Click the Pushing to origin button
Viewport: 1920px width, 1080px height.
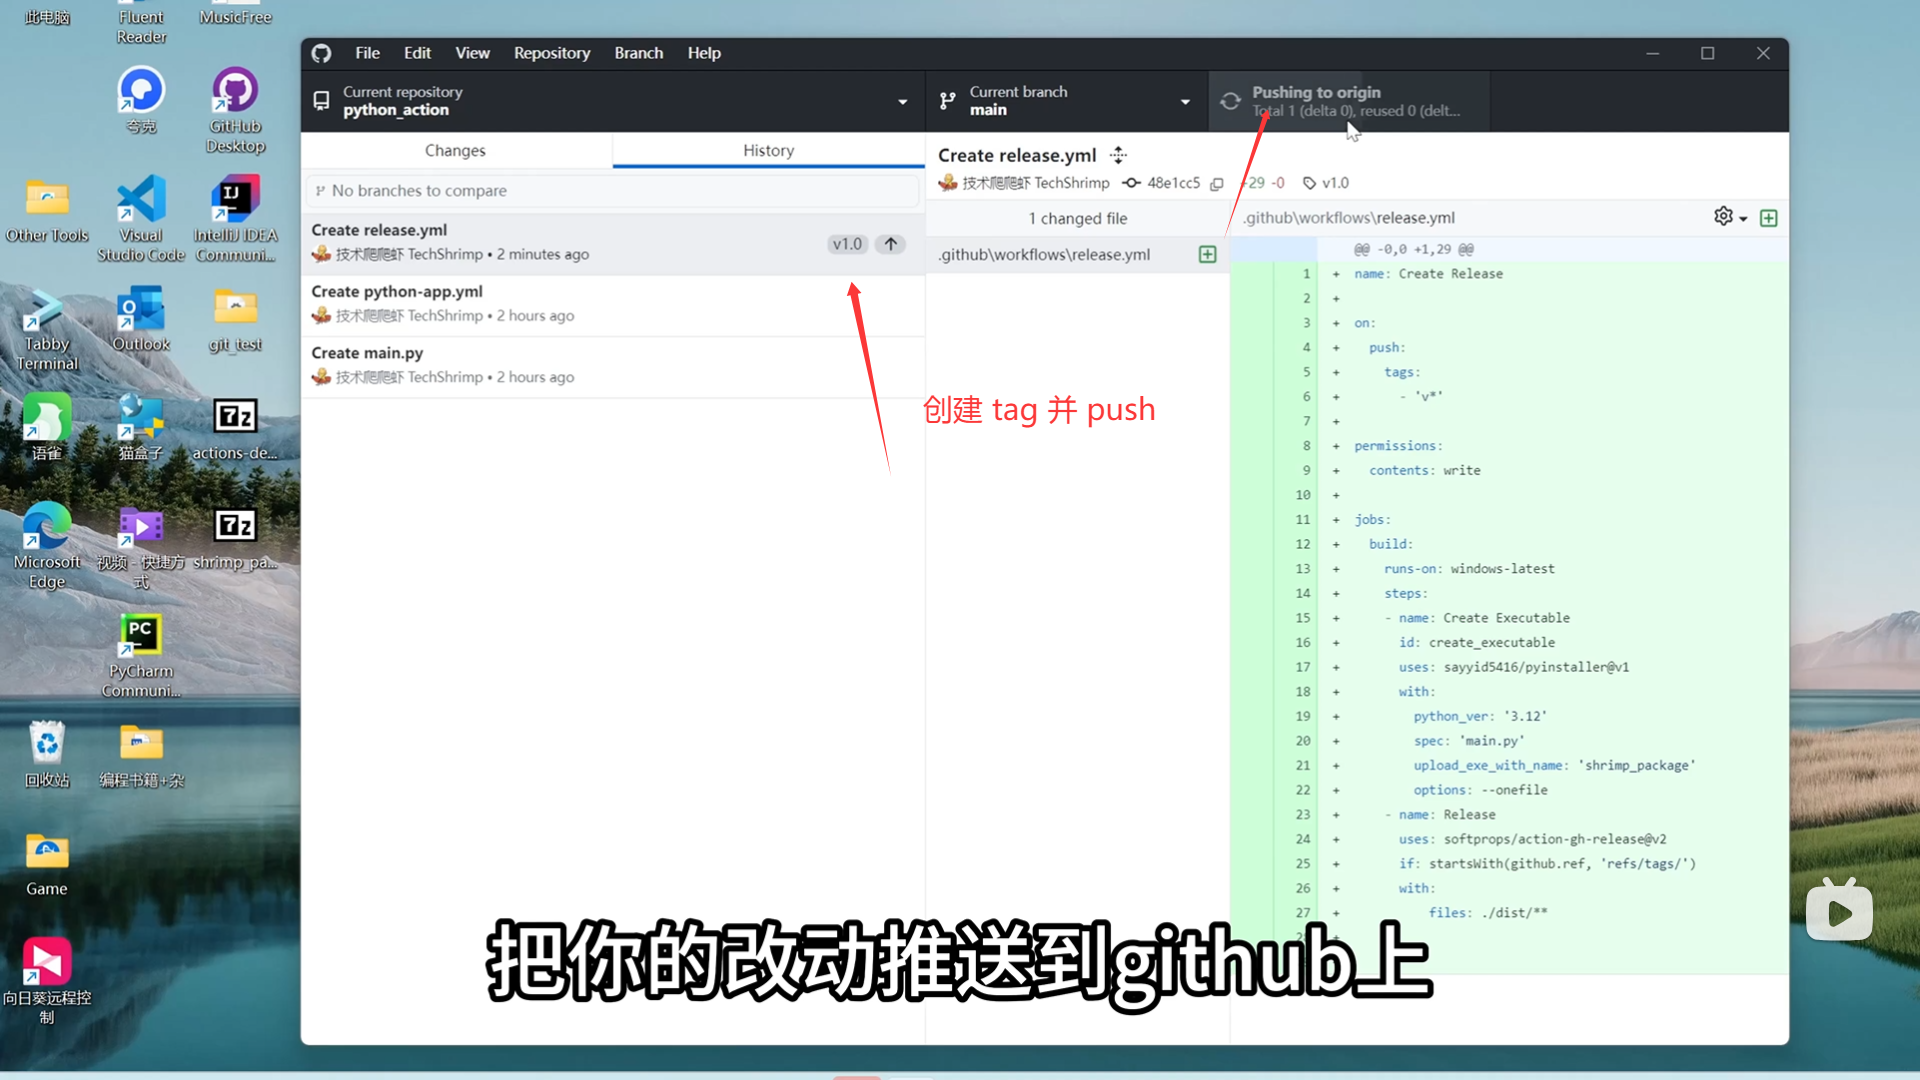[x=1348, y=101]
